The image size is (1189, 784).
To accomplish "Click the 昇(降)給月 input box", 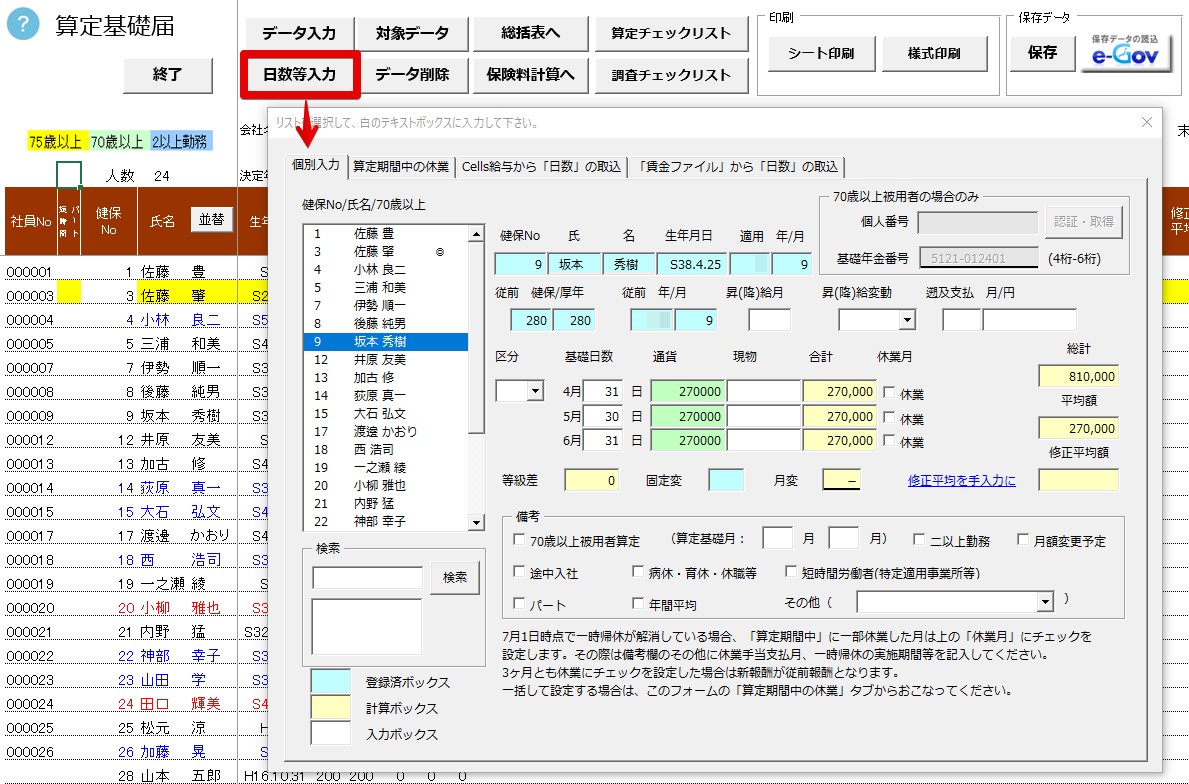I will pyautogui.click(x=770, y=320).
